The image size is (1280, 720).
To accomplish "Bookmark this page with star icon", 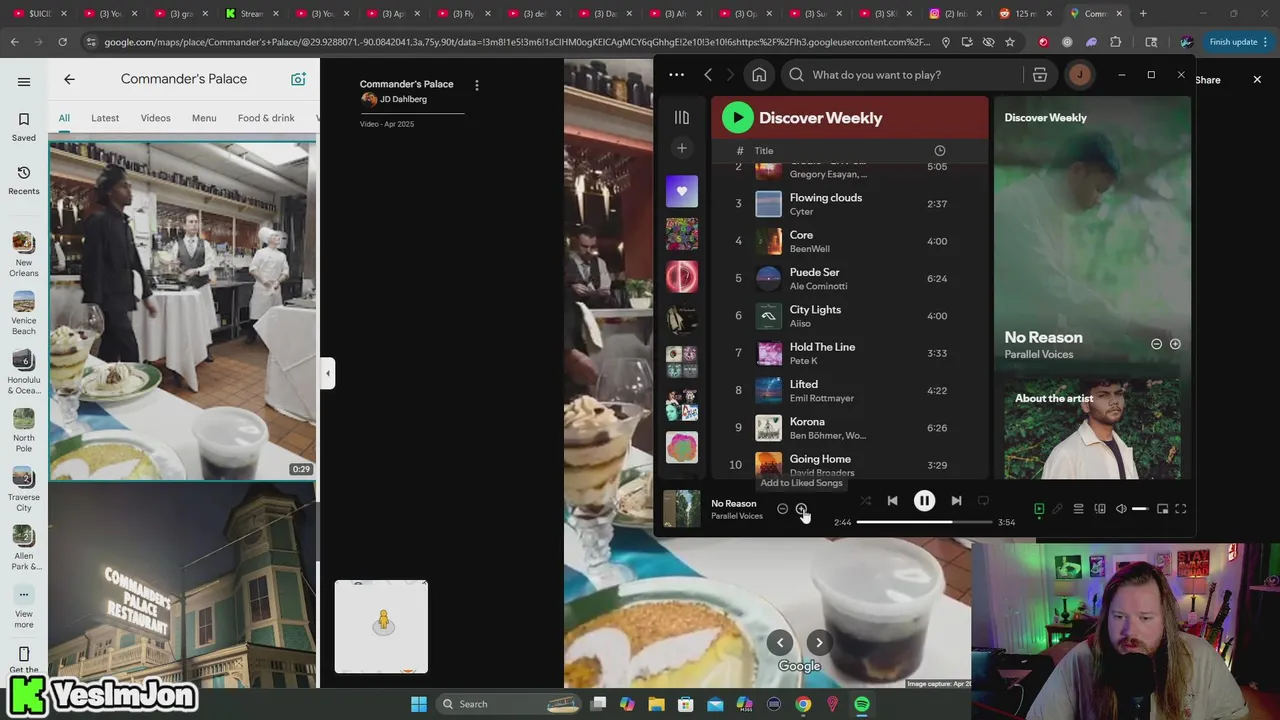I will pyautogui.click(x=1010, y=42).
